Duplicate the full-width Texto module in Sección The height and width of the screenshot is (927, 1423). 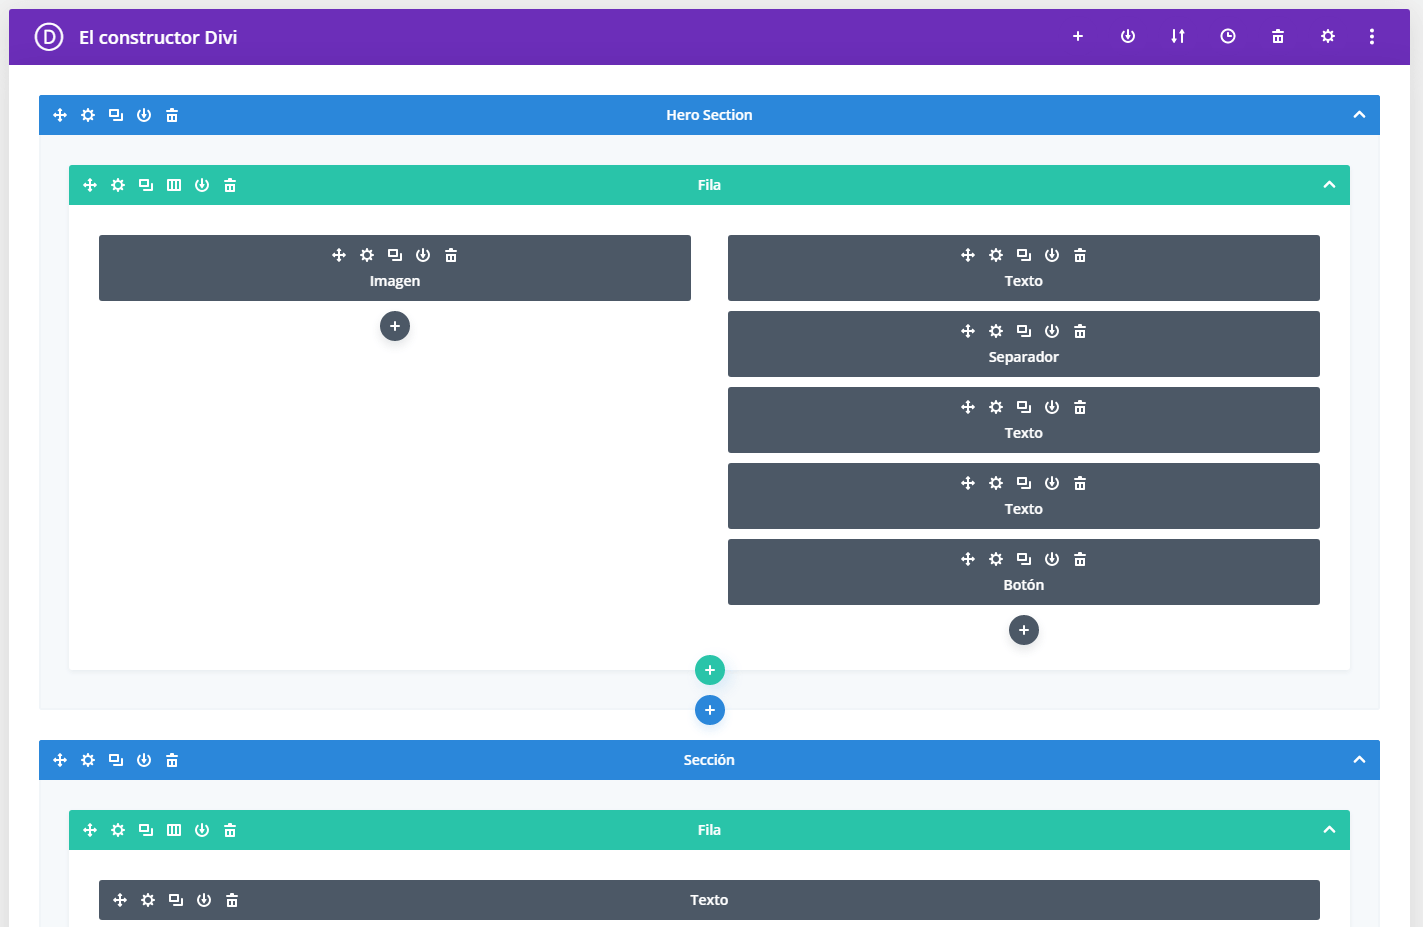coord(176,900)
